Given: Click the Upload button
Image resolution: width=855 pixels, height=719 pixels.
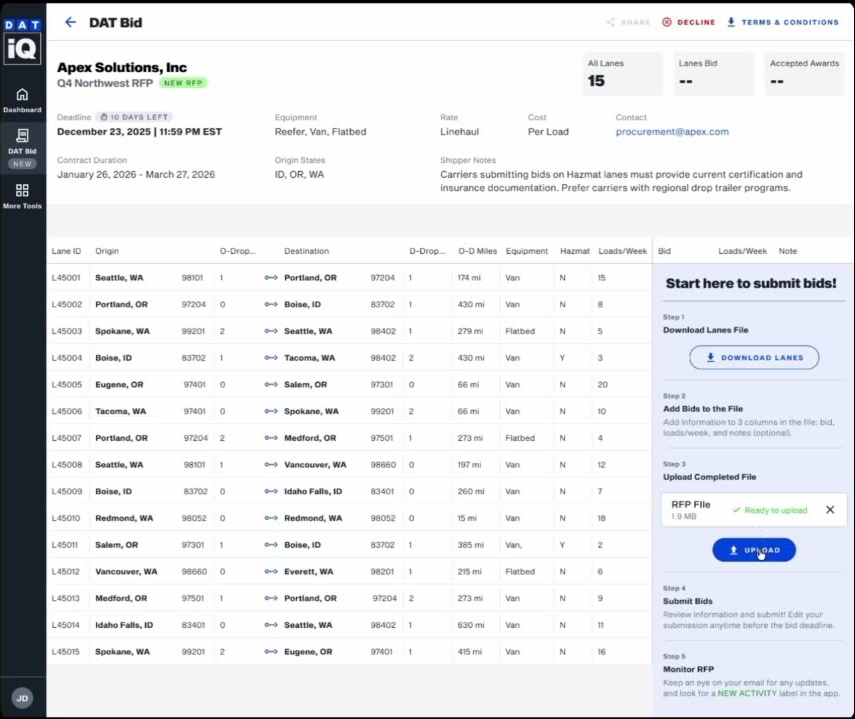Looking at the screenshot, I should (x=754, y=550).
